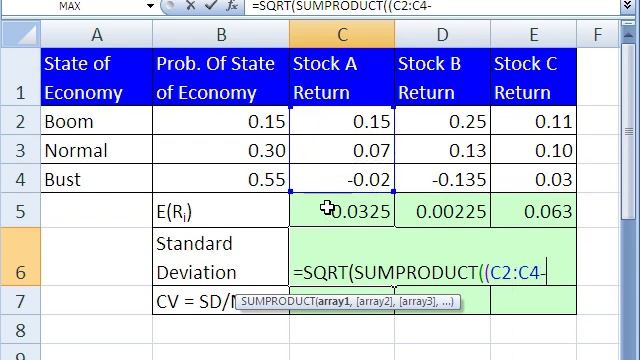The image size is (640, 360).
Task: Click the 'Standard Deviation' label cell
Action: click(x=221, y=257)
